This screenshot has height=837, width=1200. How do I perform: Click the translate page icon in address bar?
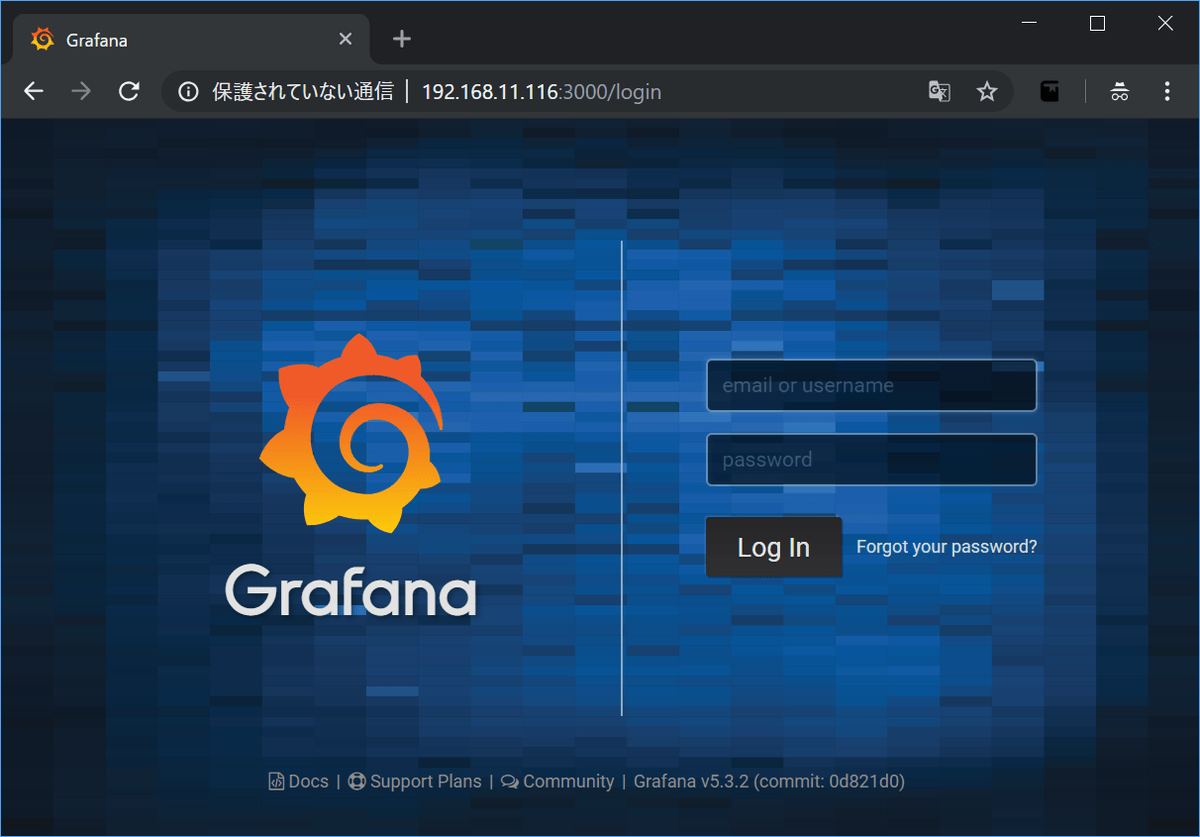(939, 92)
